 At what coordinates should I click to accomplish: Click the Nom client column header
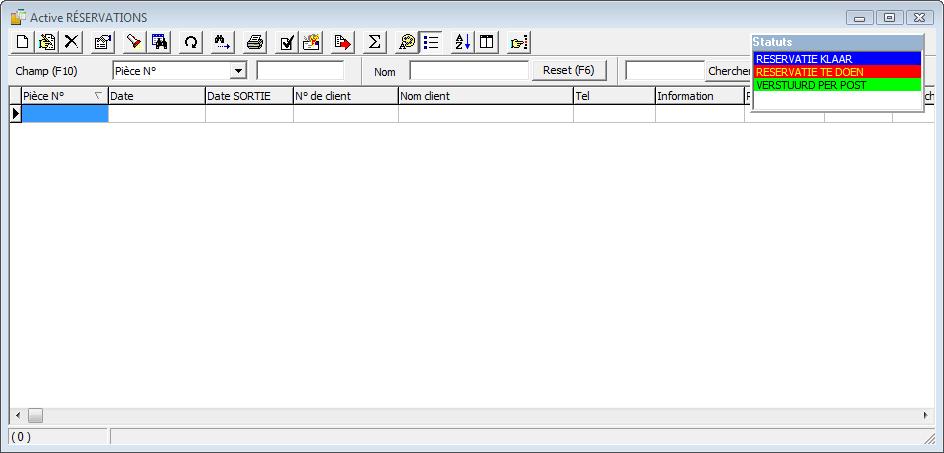(x=486, y=96)
